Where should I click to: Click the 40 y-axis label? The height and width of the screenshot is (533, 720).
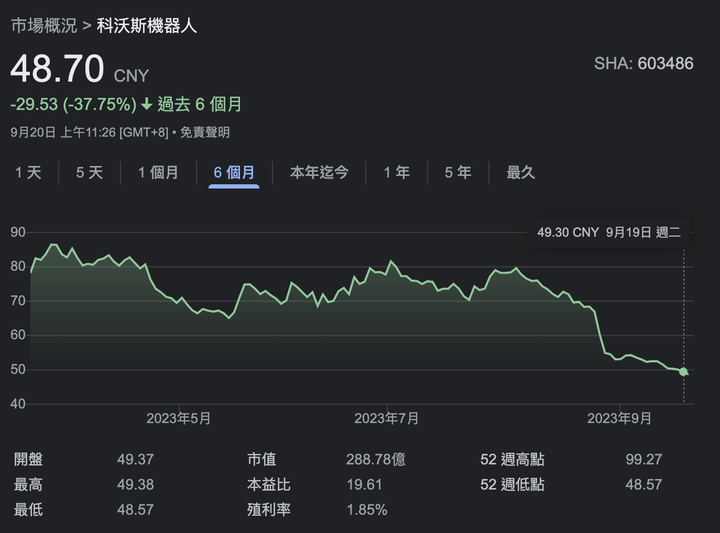[x=18, y=404]
